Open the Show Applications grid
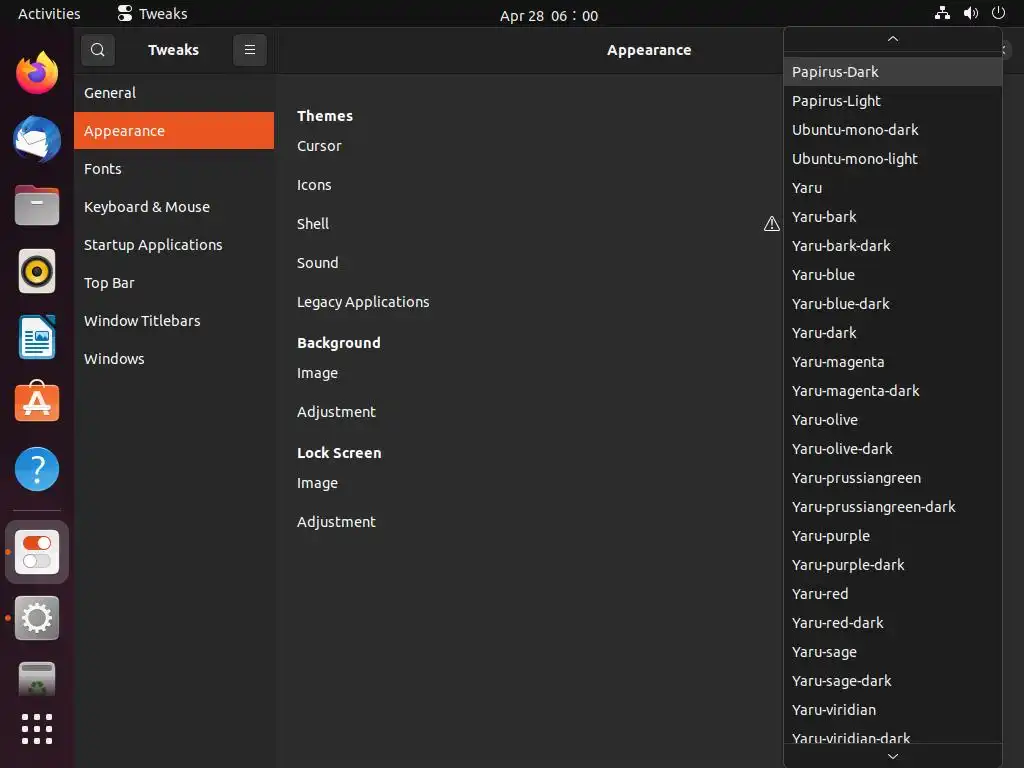Viewport: 1024px width, 768px height. click(37, 729)
